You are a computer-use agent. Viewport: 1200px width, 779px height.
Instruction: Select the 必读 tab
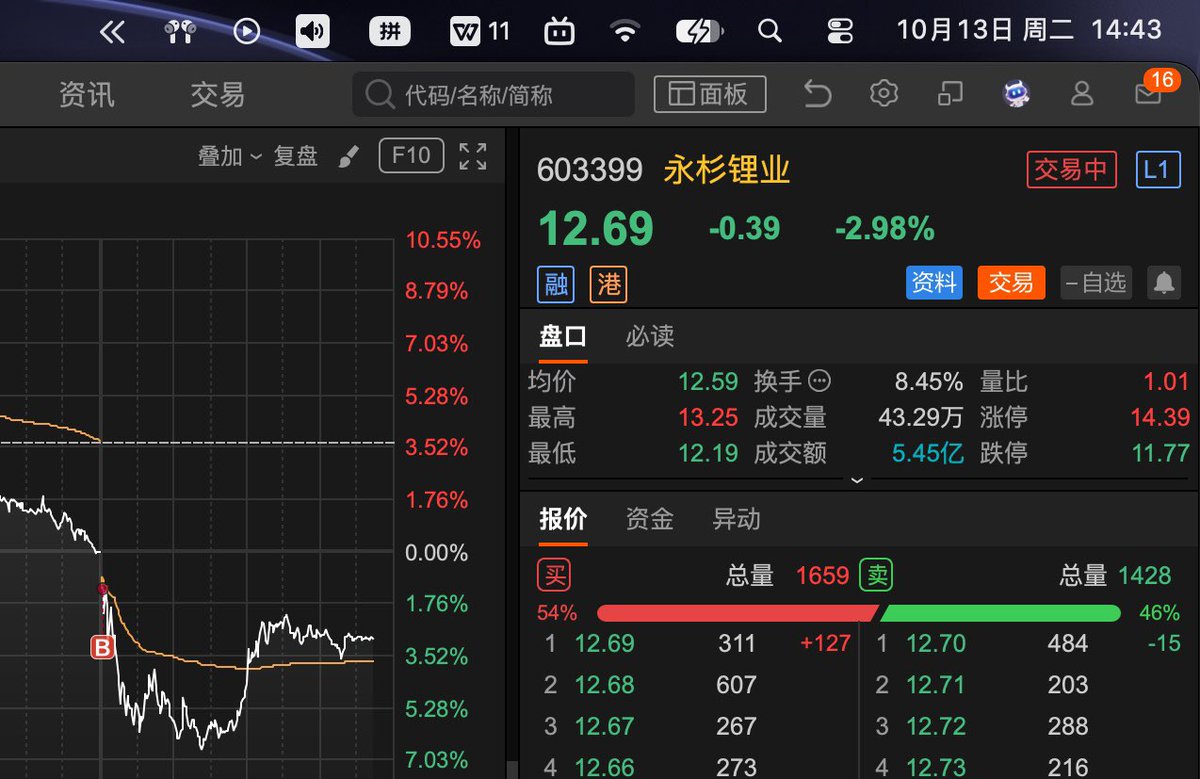coord(650,336)
